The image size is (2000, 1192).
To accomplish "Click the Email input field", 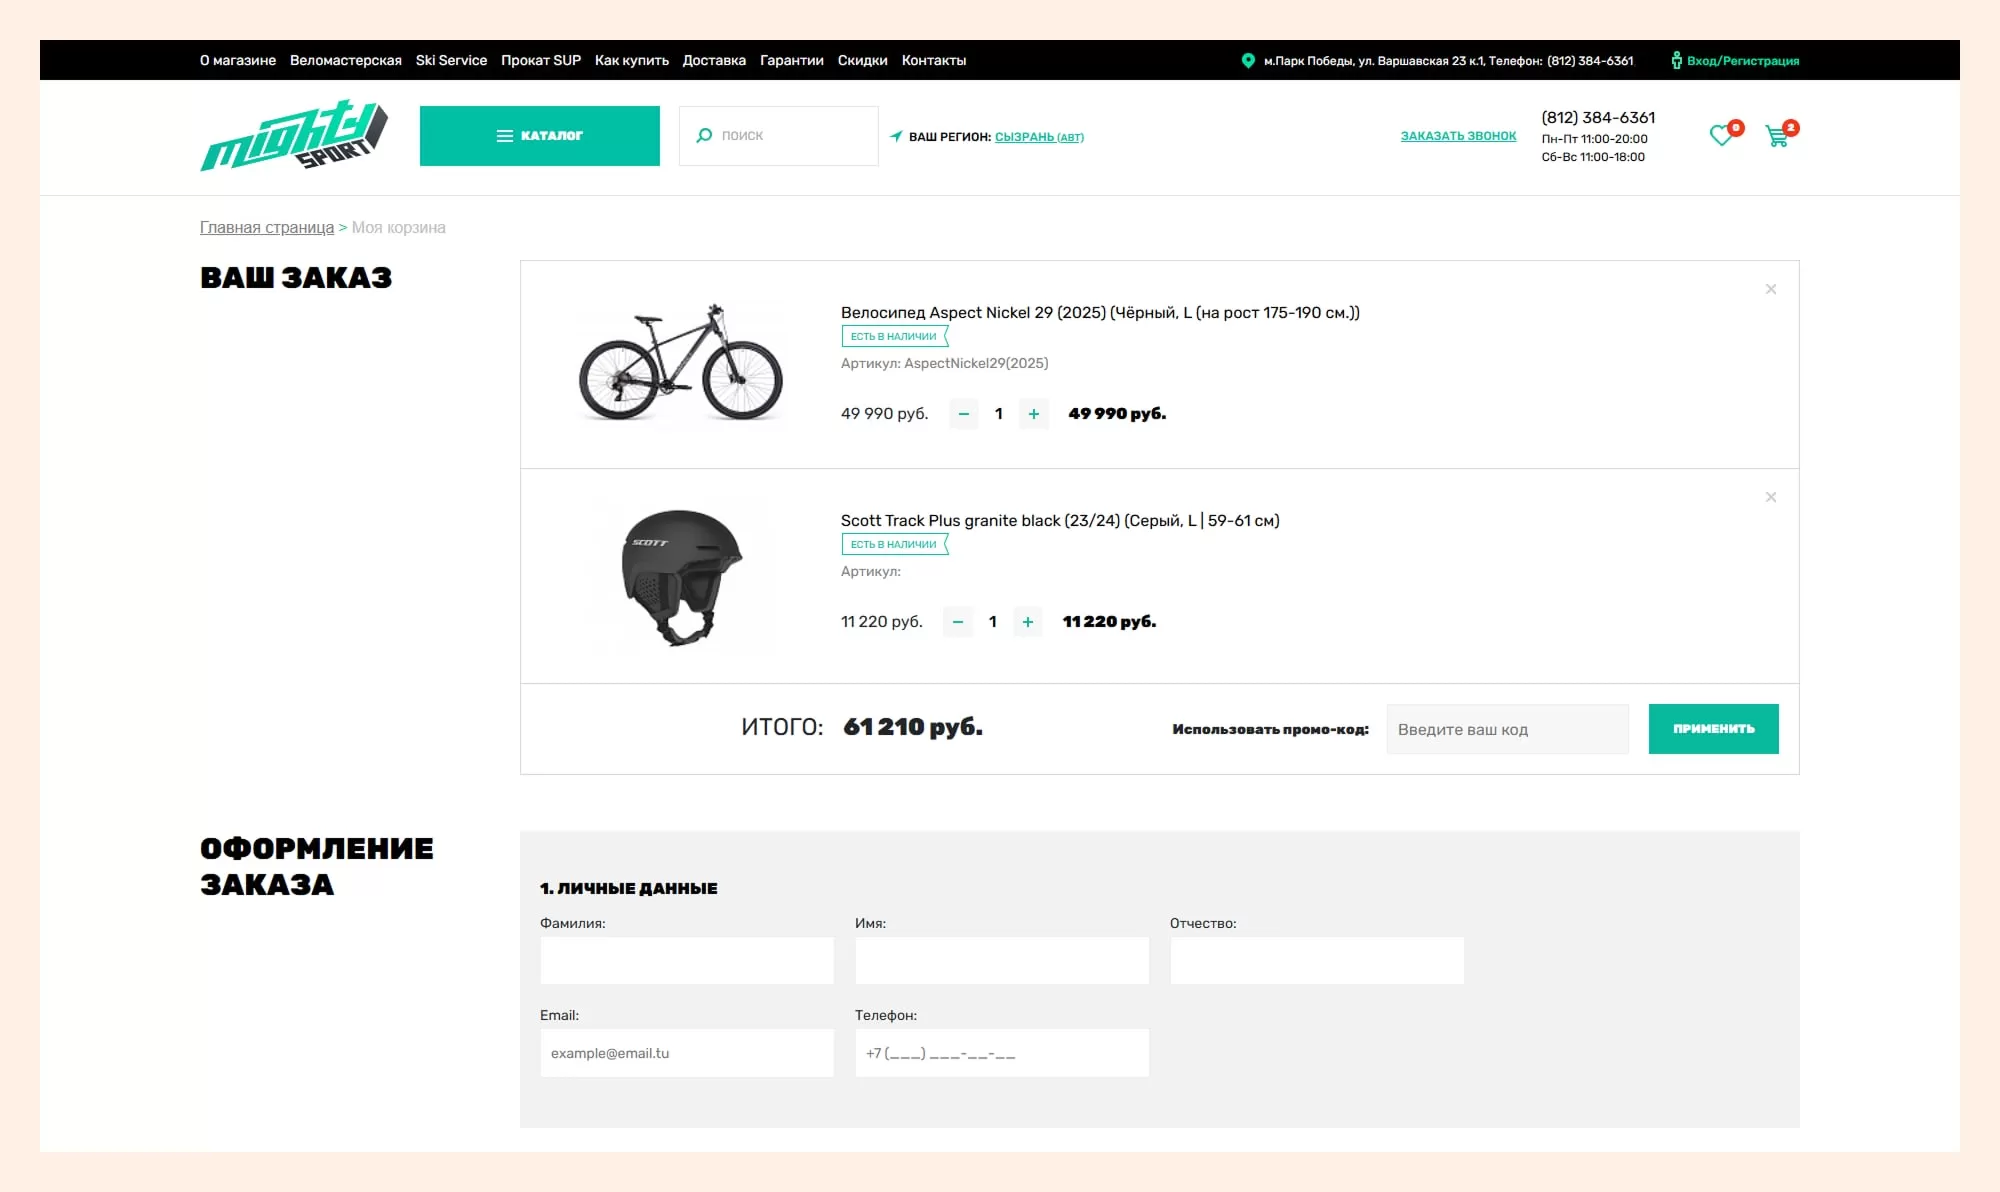I will tap(687, 1053).
